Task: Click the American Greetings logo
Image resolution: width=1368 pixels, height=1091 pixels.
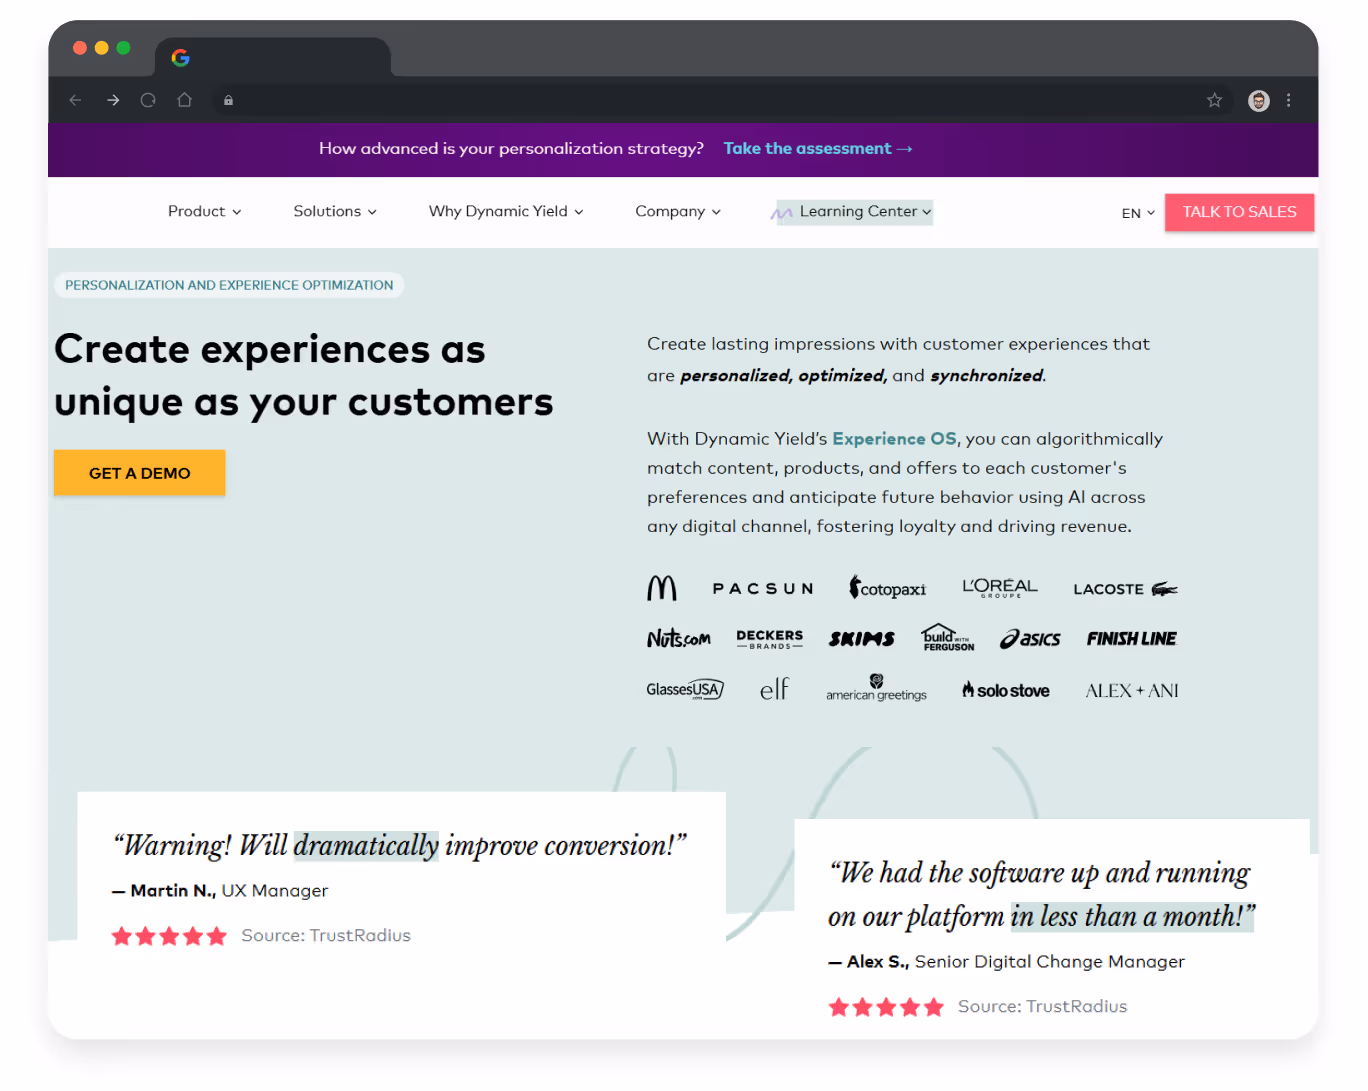Action: coord(876,688)
